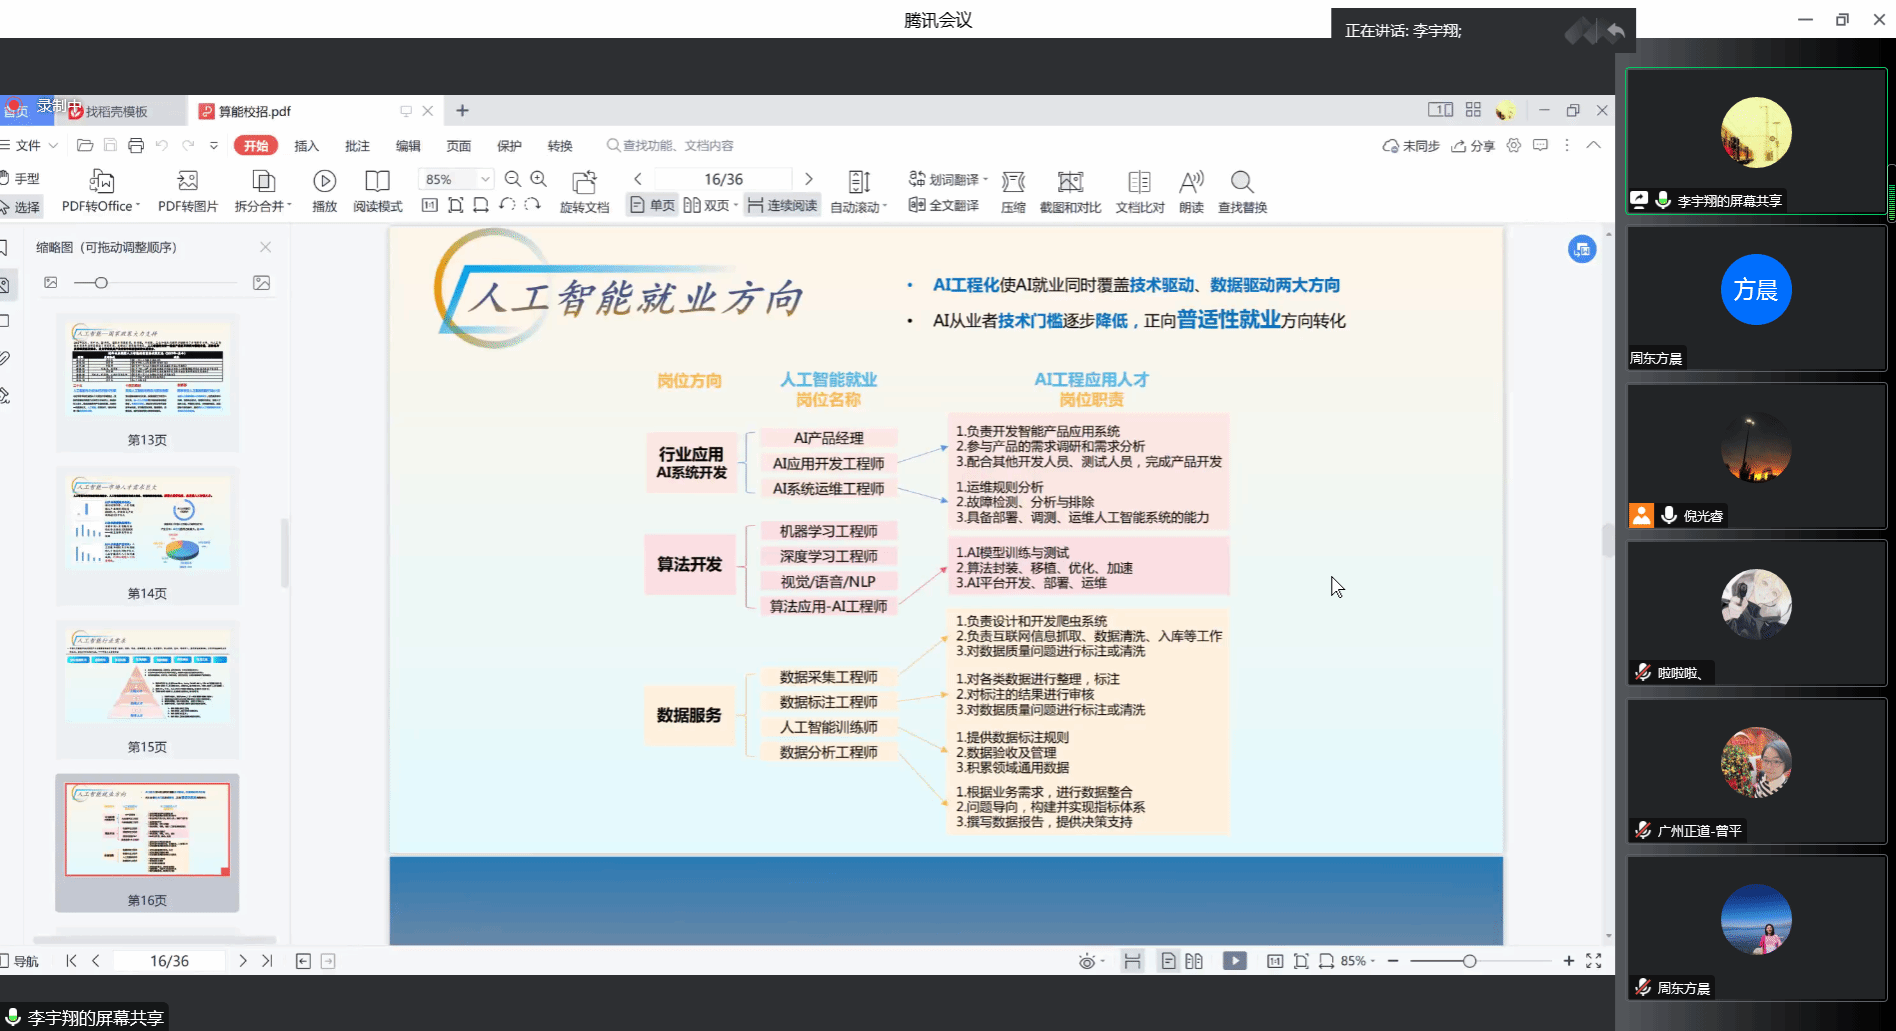Launch 文档比对 document compare
The height and width of the screenshot is (1031, 1896).
pos(1139,182)
